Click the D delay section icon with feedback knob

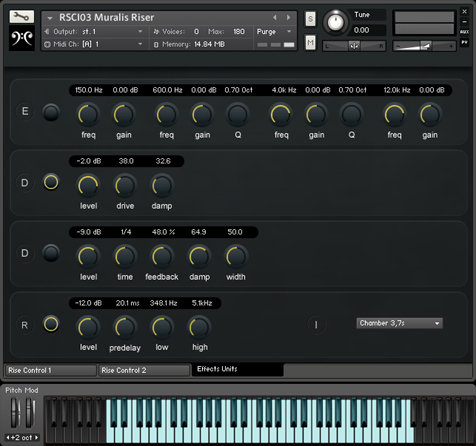pyautogui.click(x=25, y=253)
